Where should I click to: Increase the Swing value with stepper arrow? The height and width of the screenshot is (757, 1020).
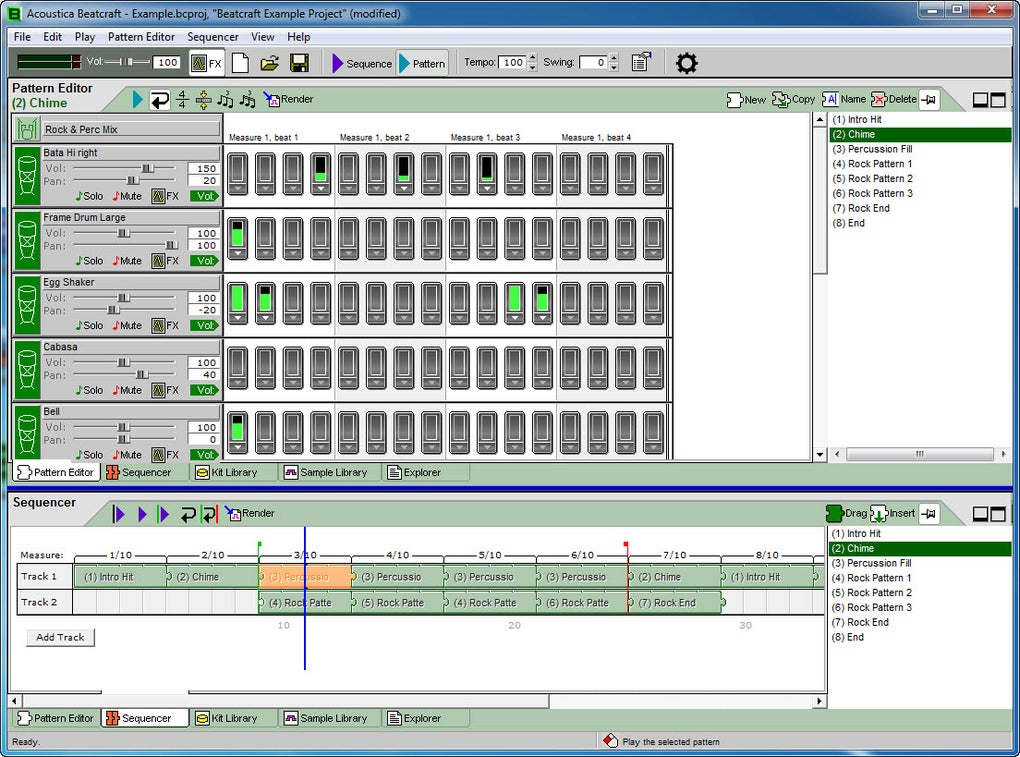[x=614, y=58]
